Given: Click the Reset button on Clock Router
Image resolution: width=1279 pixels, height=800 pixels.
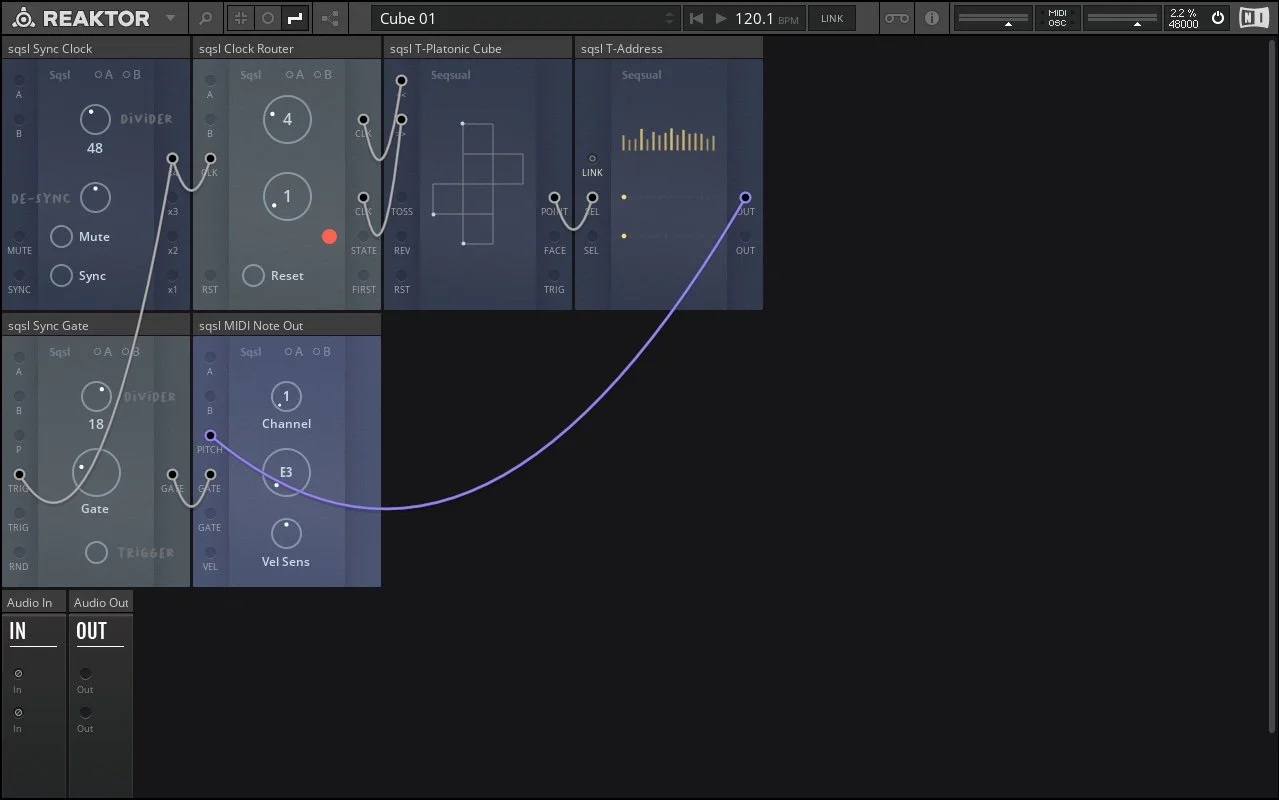Looking at the screenshot, I should pos(253,276).
